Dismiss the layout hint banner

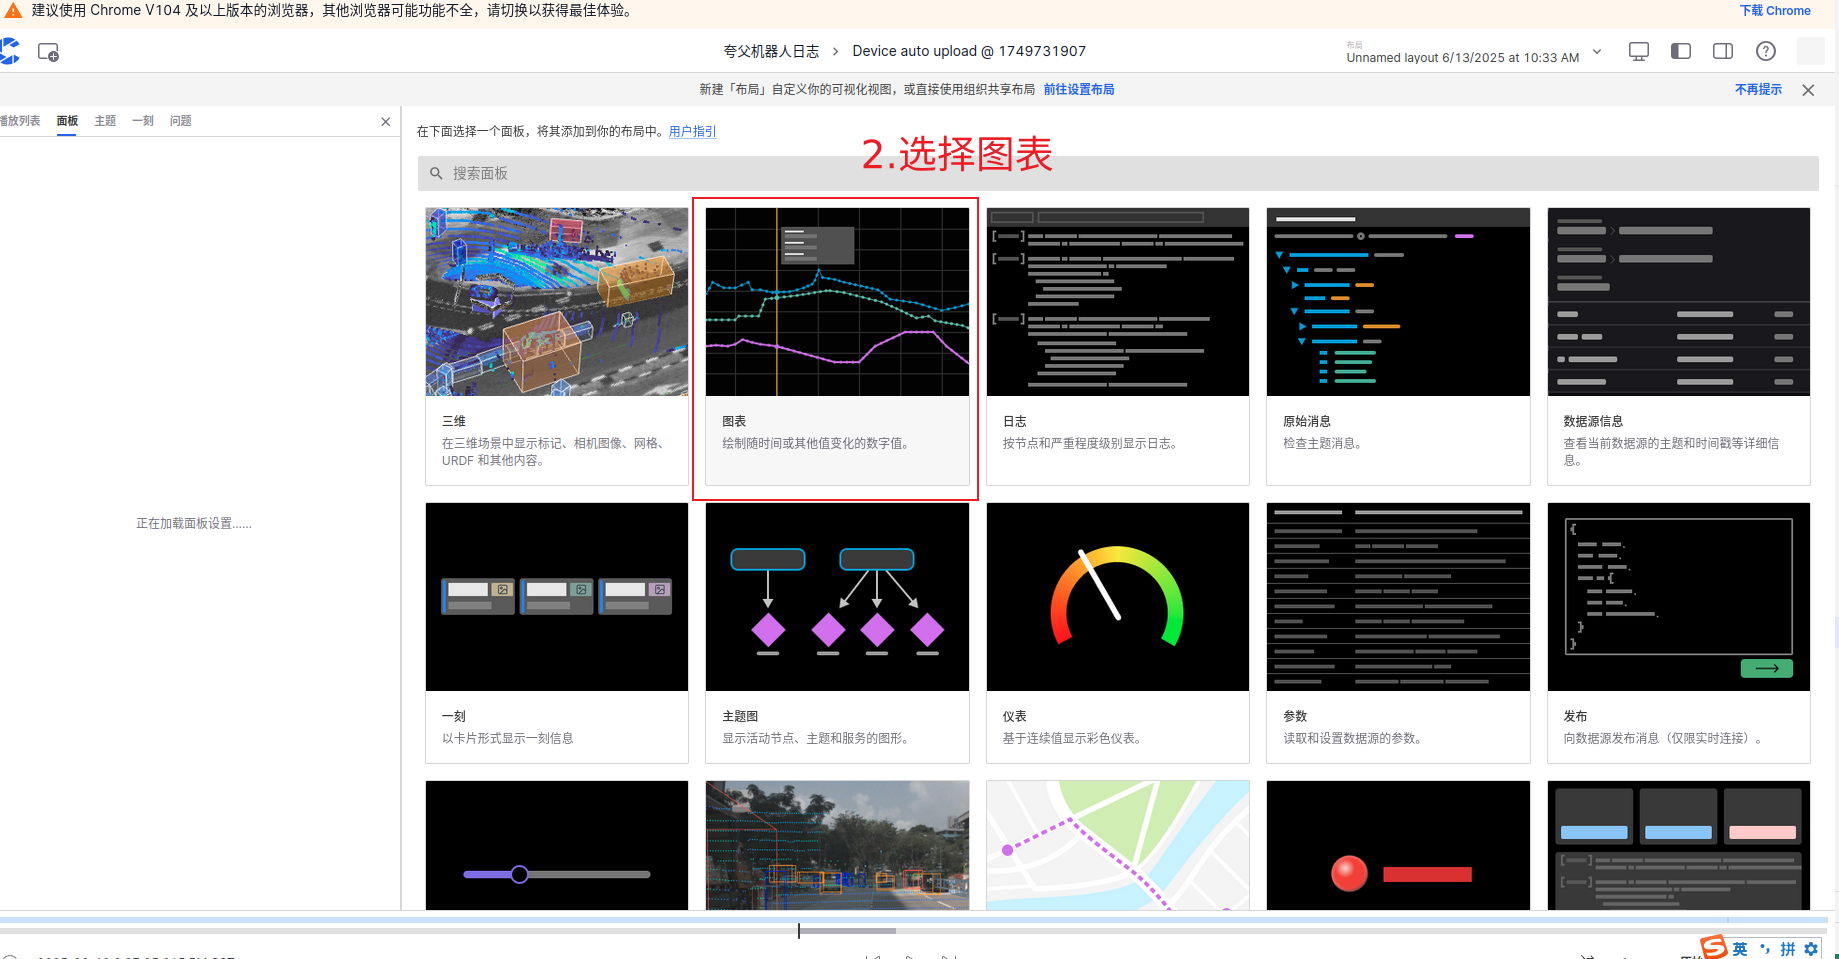(x=1808, y=90)
